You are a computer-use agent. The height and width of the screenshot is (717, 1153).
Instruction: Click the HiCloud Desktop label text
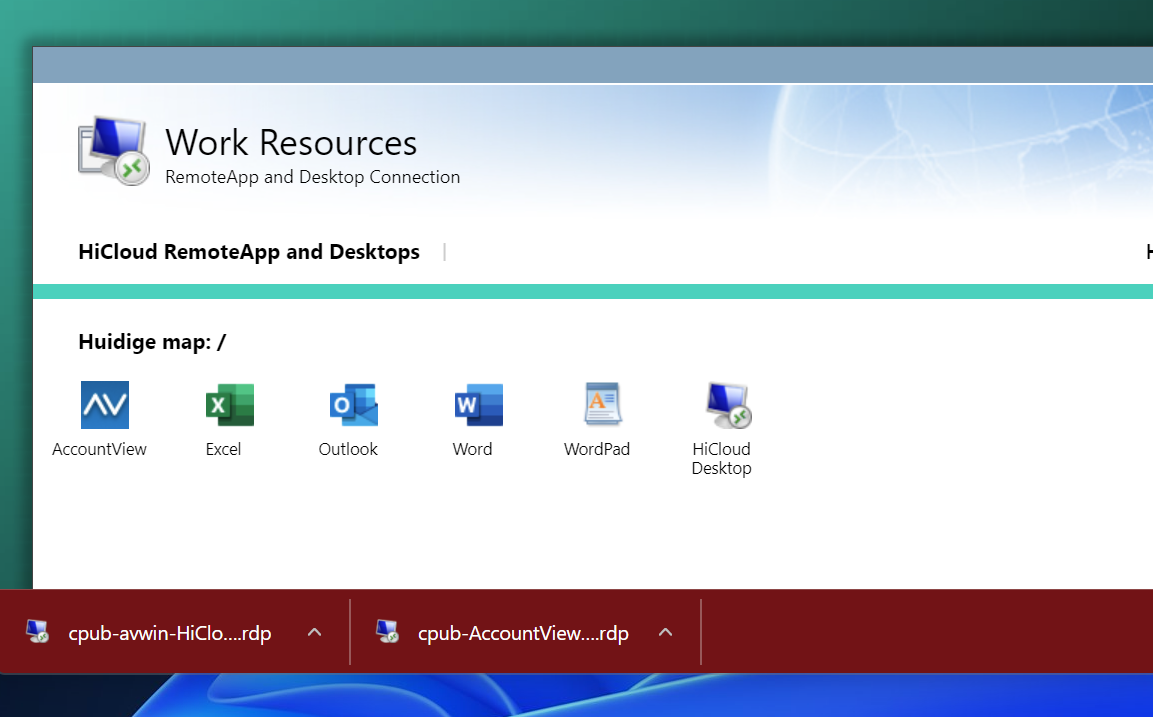[x=721, y=459]
